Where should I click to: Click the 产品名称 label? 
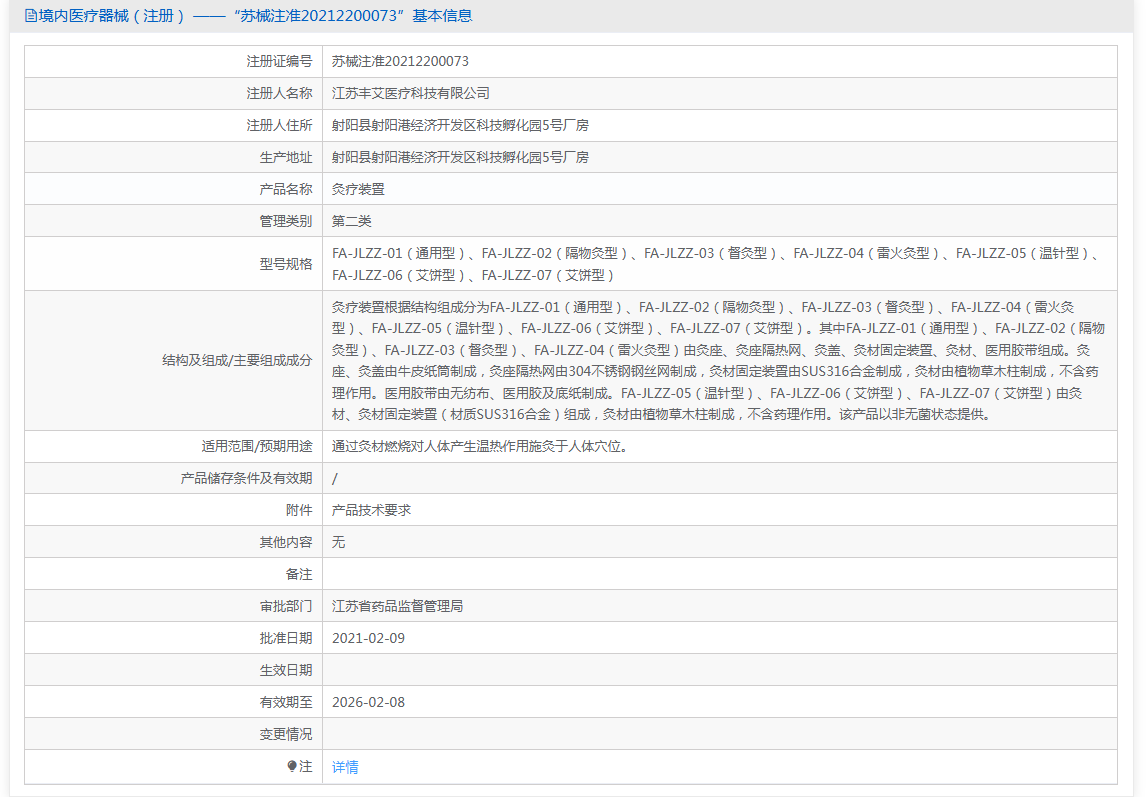pyautogui.click(x=286, y=189)
